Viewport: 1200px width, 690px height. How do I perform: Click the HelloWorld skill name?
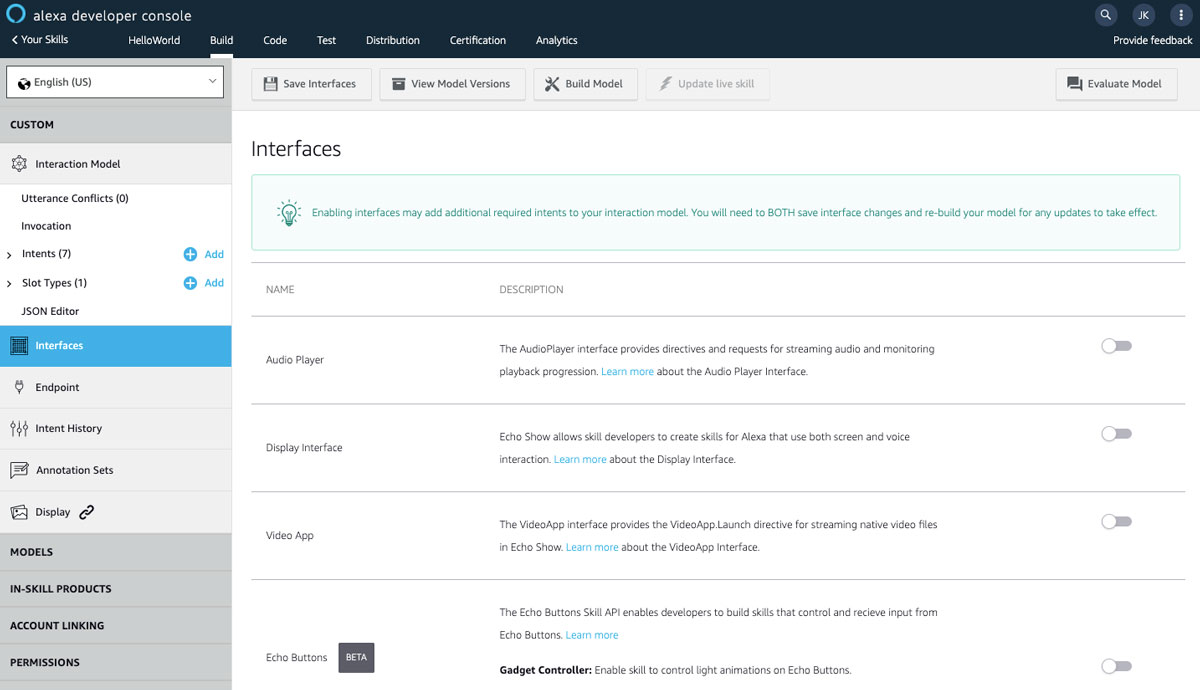[x=154, y=40]
